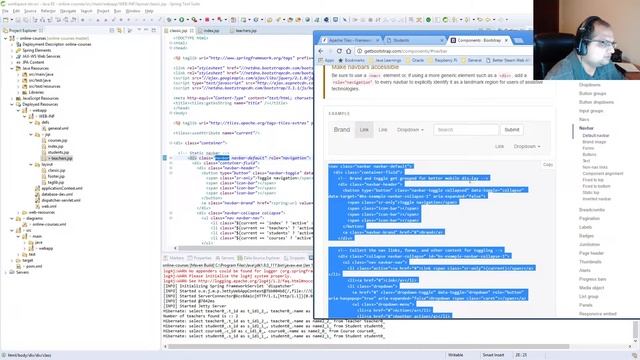640x360 pixels.
Task: Click site info icon before getbootstrap.com URL
Action: 360,51
